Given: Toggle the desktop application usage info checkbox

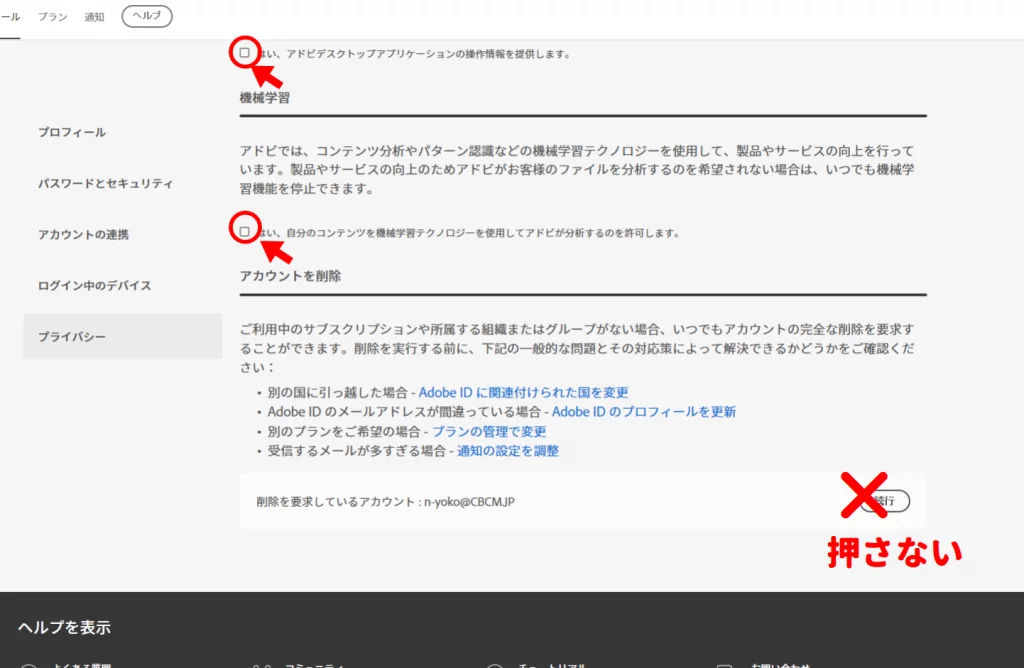Looking at the screenshot, I should coord(245,53).
